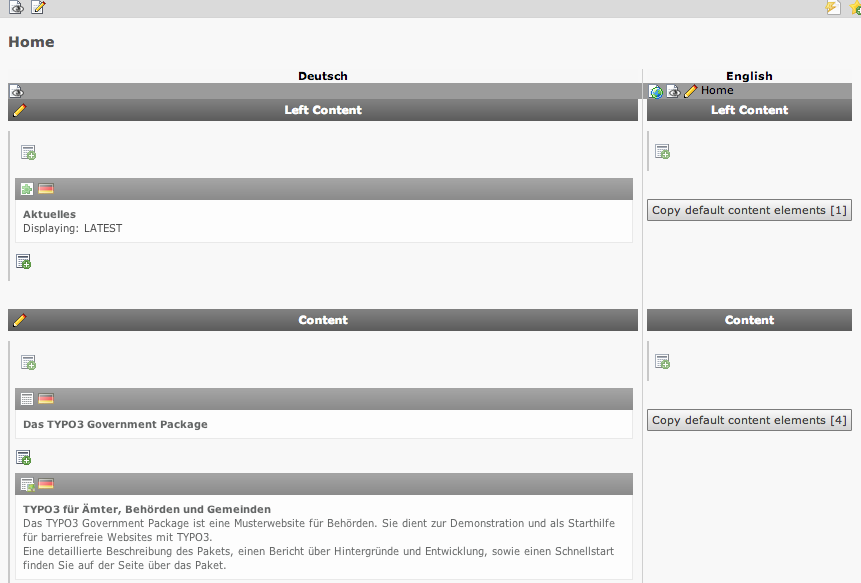Click the German flag on Aktuelles element
861x583 pixels.
pyautogui.click(x=46, y=189)
